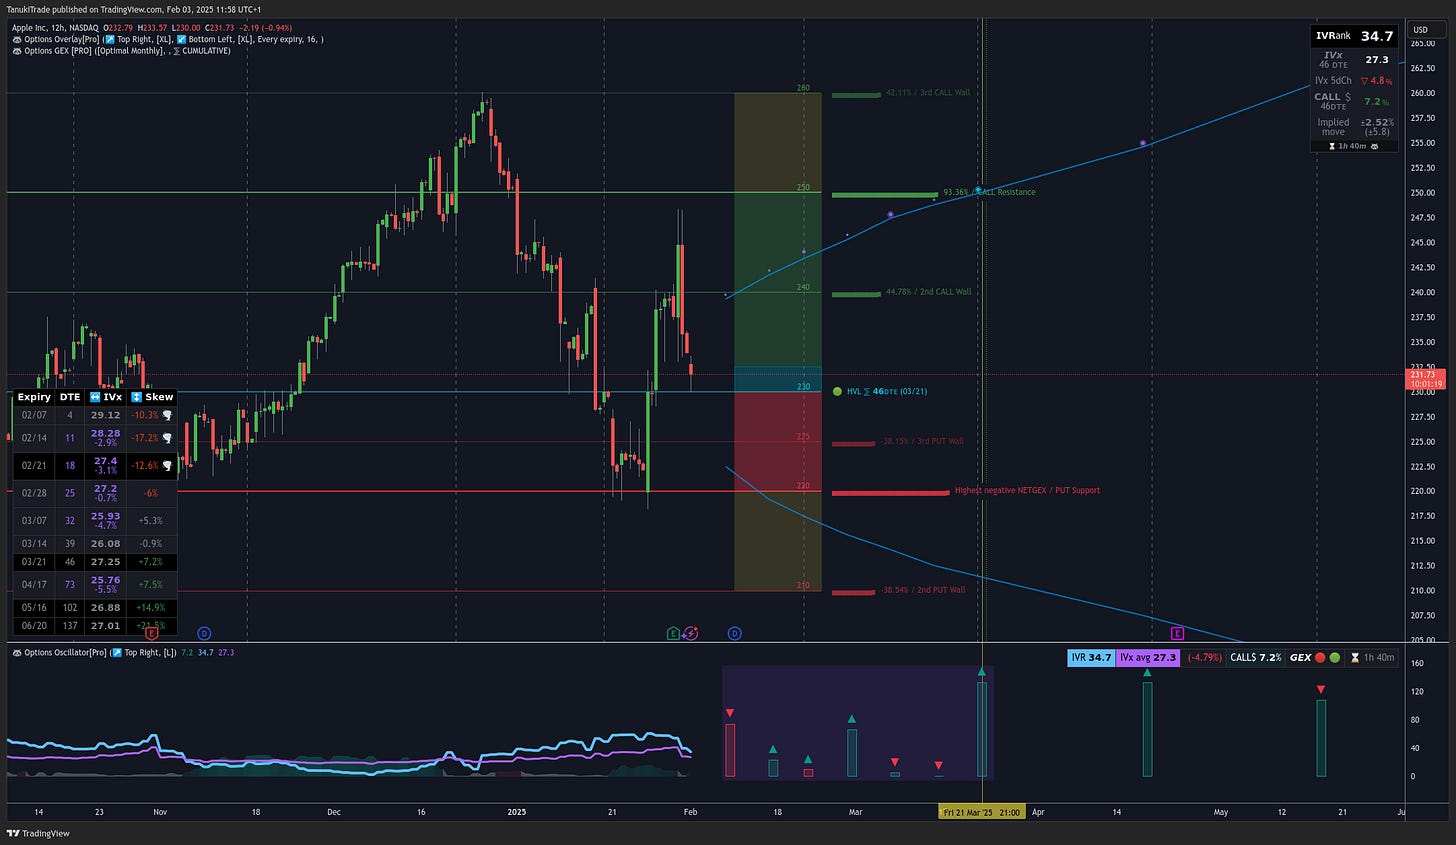The image size is (1456, 845).
Task: Click the Expiry column header
Action: pyautogui.click(x=34, y=397)
